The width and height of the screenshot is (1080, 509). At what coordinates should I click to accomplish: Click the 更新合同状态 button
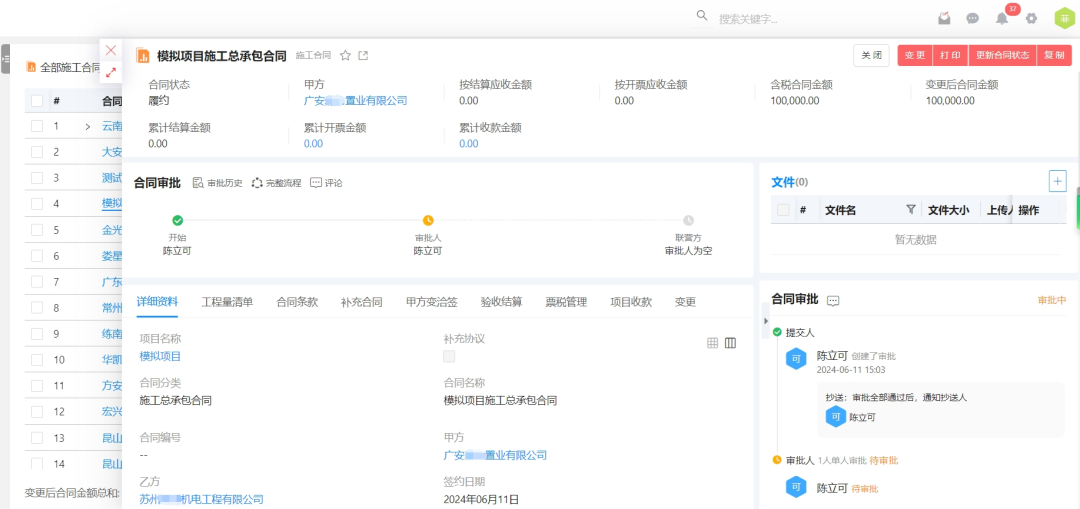pos(1002,56)
